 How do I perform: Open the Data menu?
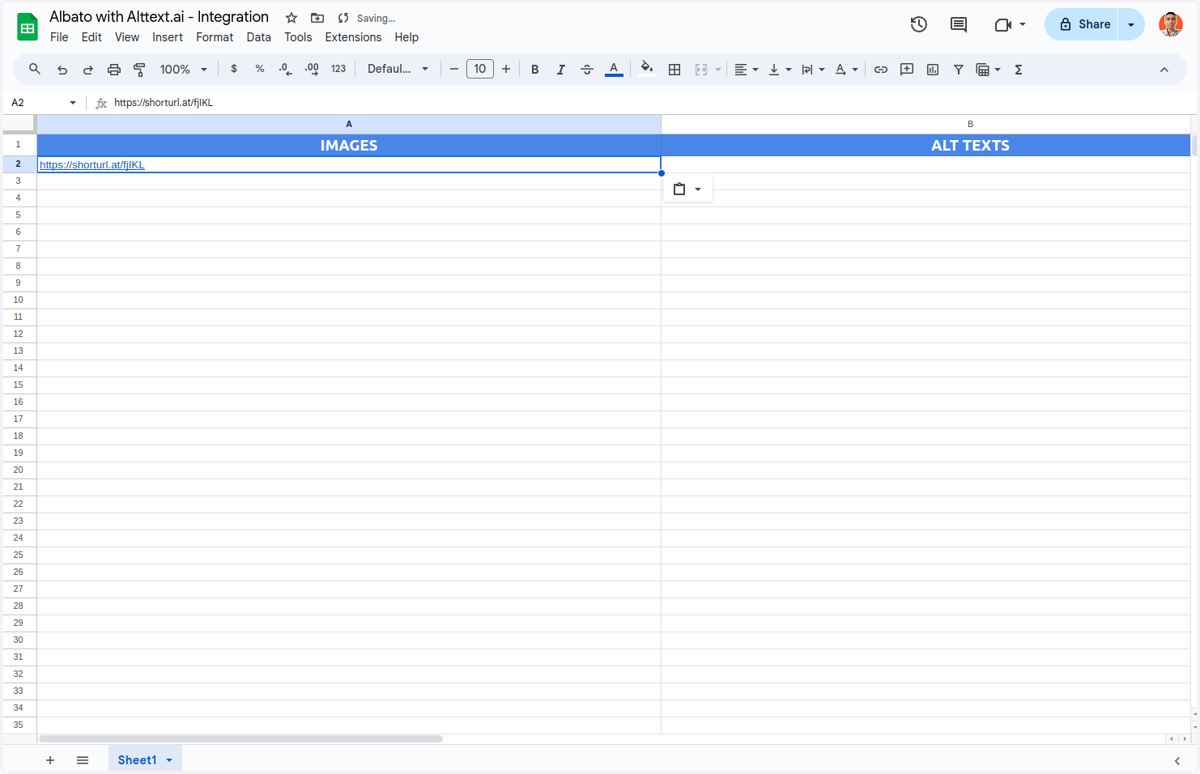(x=258, y=37)
